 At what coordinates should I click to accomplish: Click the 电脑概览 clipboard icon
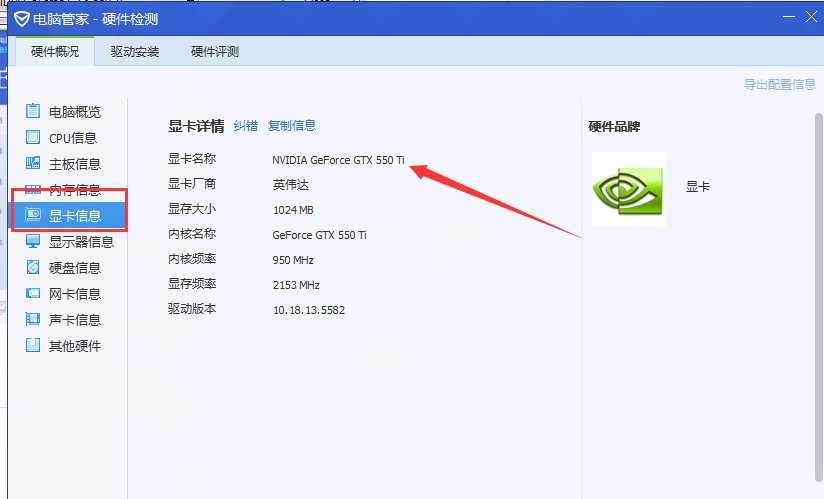coord(33,111)
